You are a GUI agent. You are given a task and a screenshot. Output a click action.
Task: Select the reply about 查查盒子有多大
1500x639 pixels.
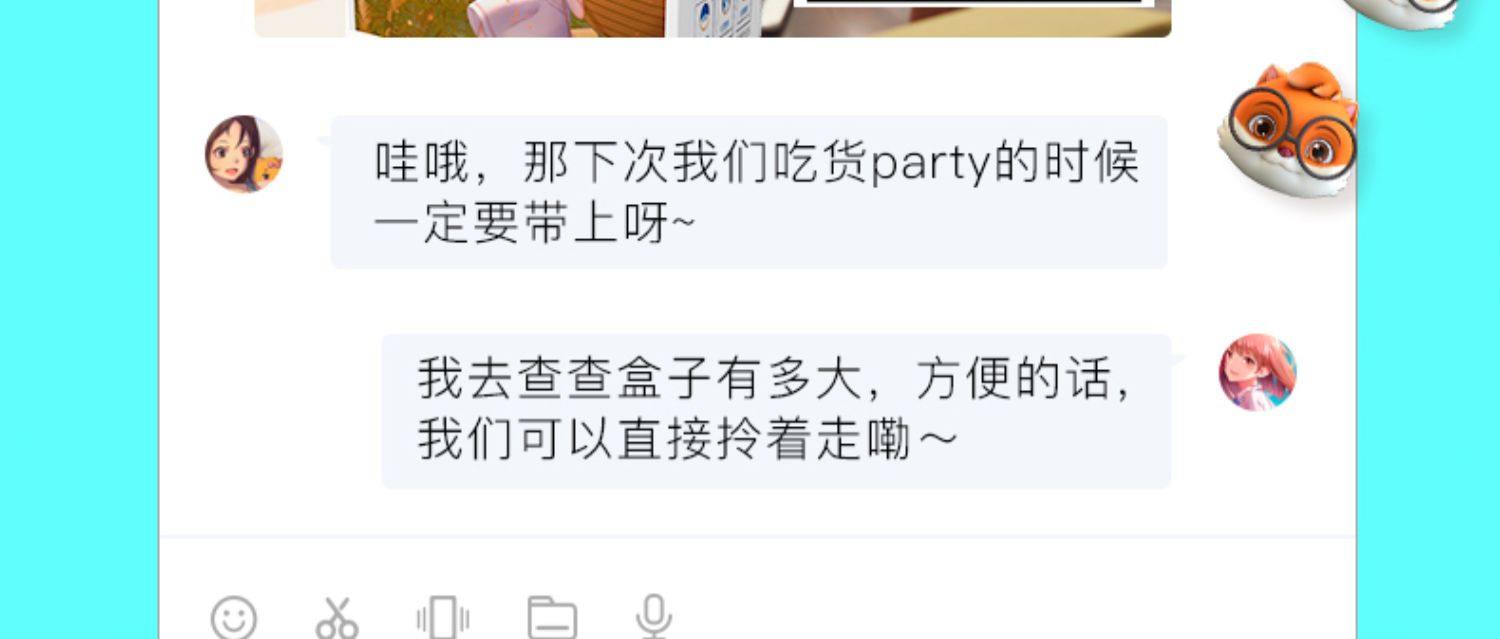[x=776, y=411]
